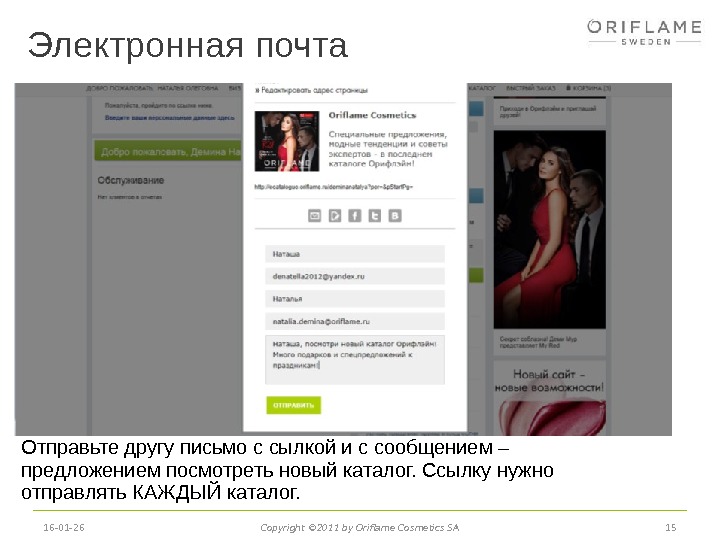Click the video share icon
The height and width of the screenshot is (540, 720).
coord(335,215)
